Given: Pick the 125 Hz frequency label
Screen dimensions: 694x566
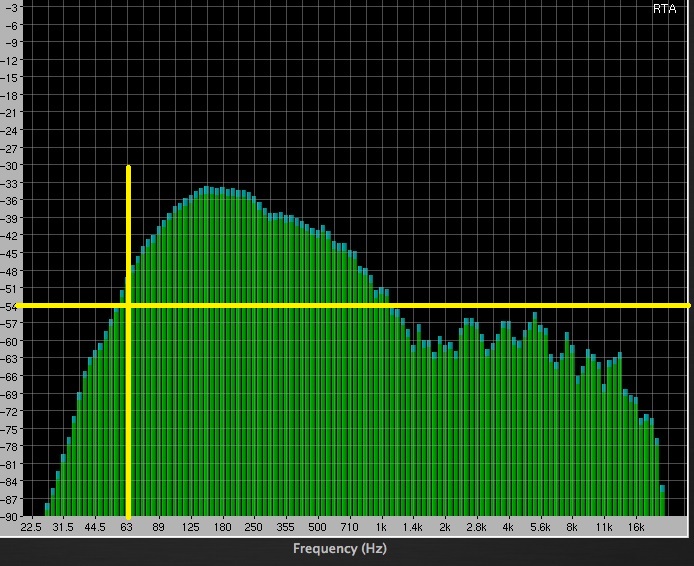Looking at the screenshot, I should pyautogui.click(x=190, y=526).
